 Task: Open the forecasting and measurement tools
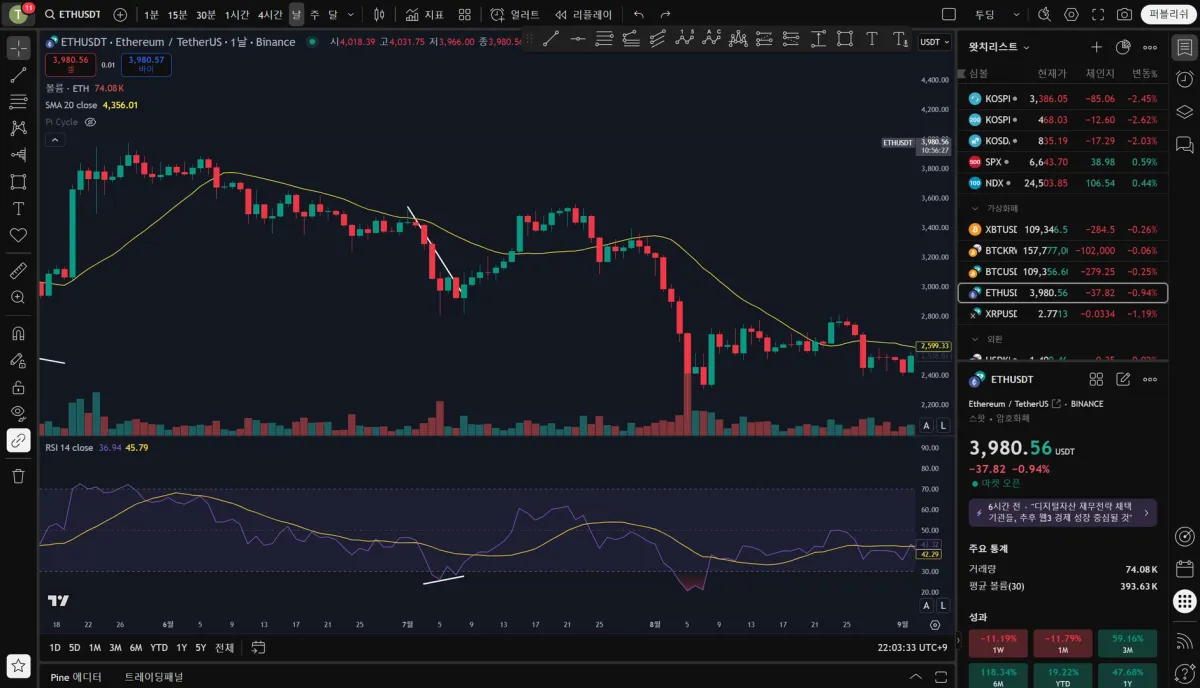pos(18,154)
